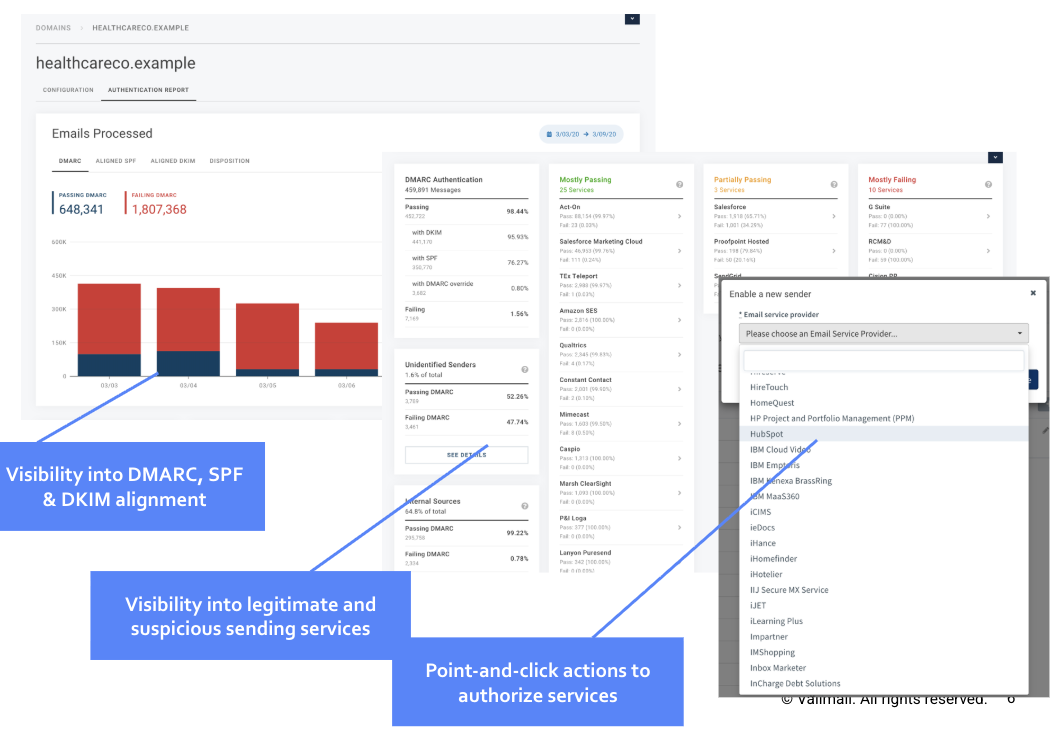Image resolution: width=1060 pixels, height=742 pixels.
Task: Click help icon beside Mostly Passing
Action: pos(680,185)
